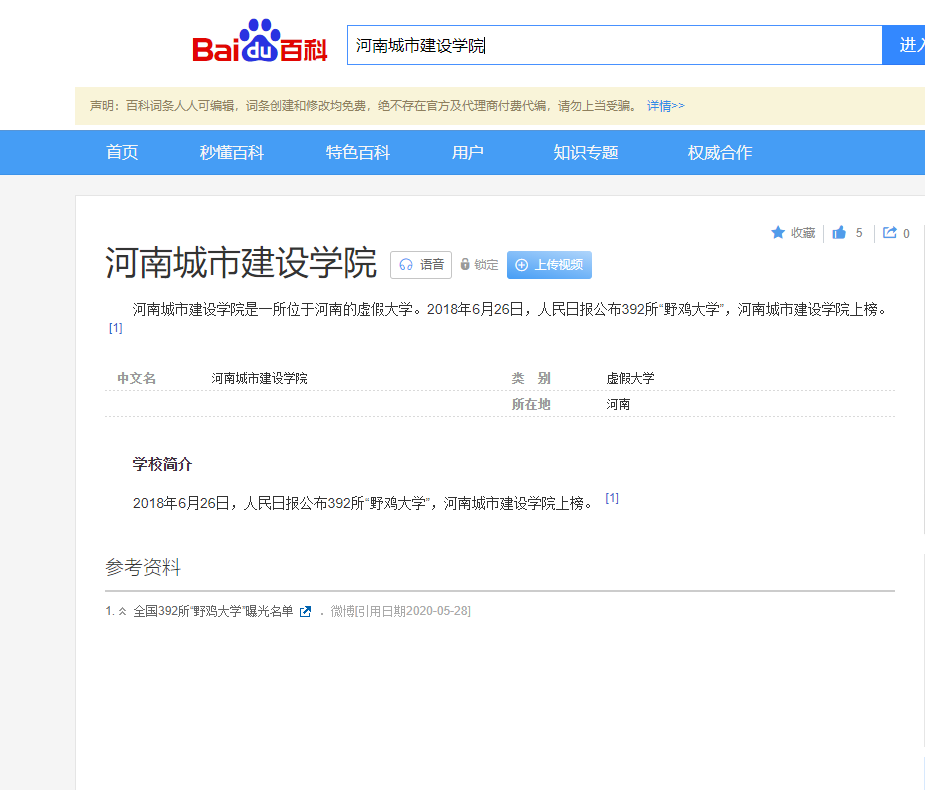Open the 特色百科 navigation item
925x790 pixels.
click(356, 152)
